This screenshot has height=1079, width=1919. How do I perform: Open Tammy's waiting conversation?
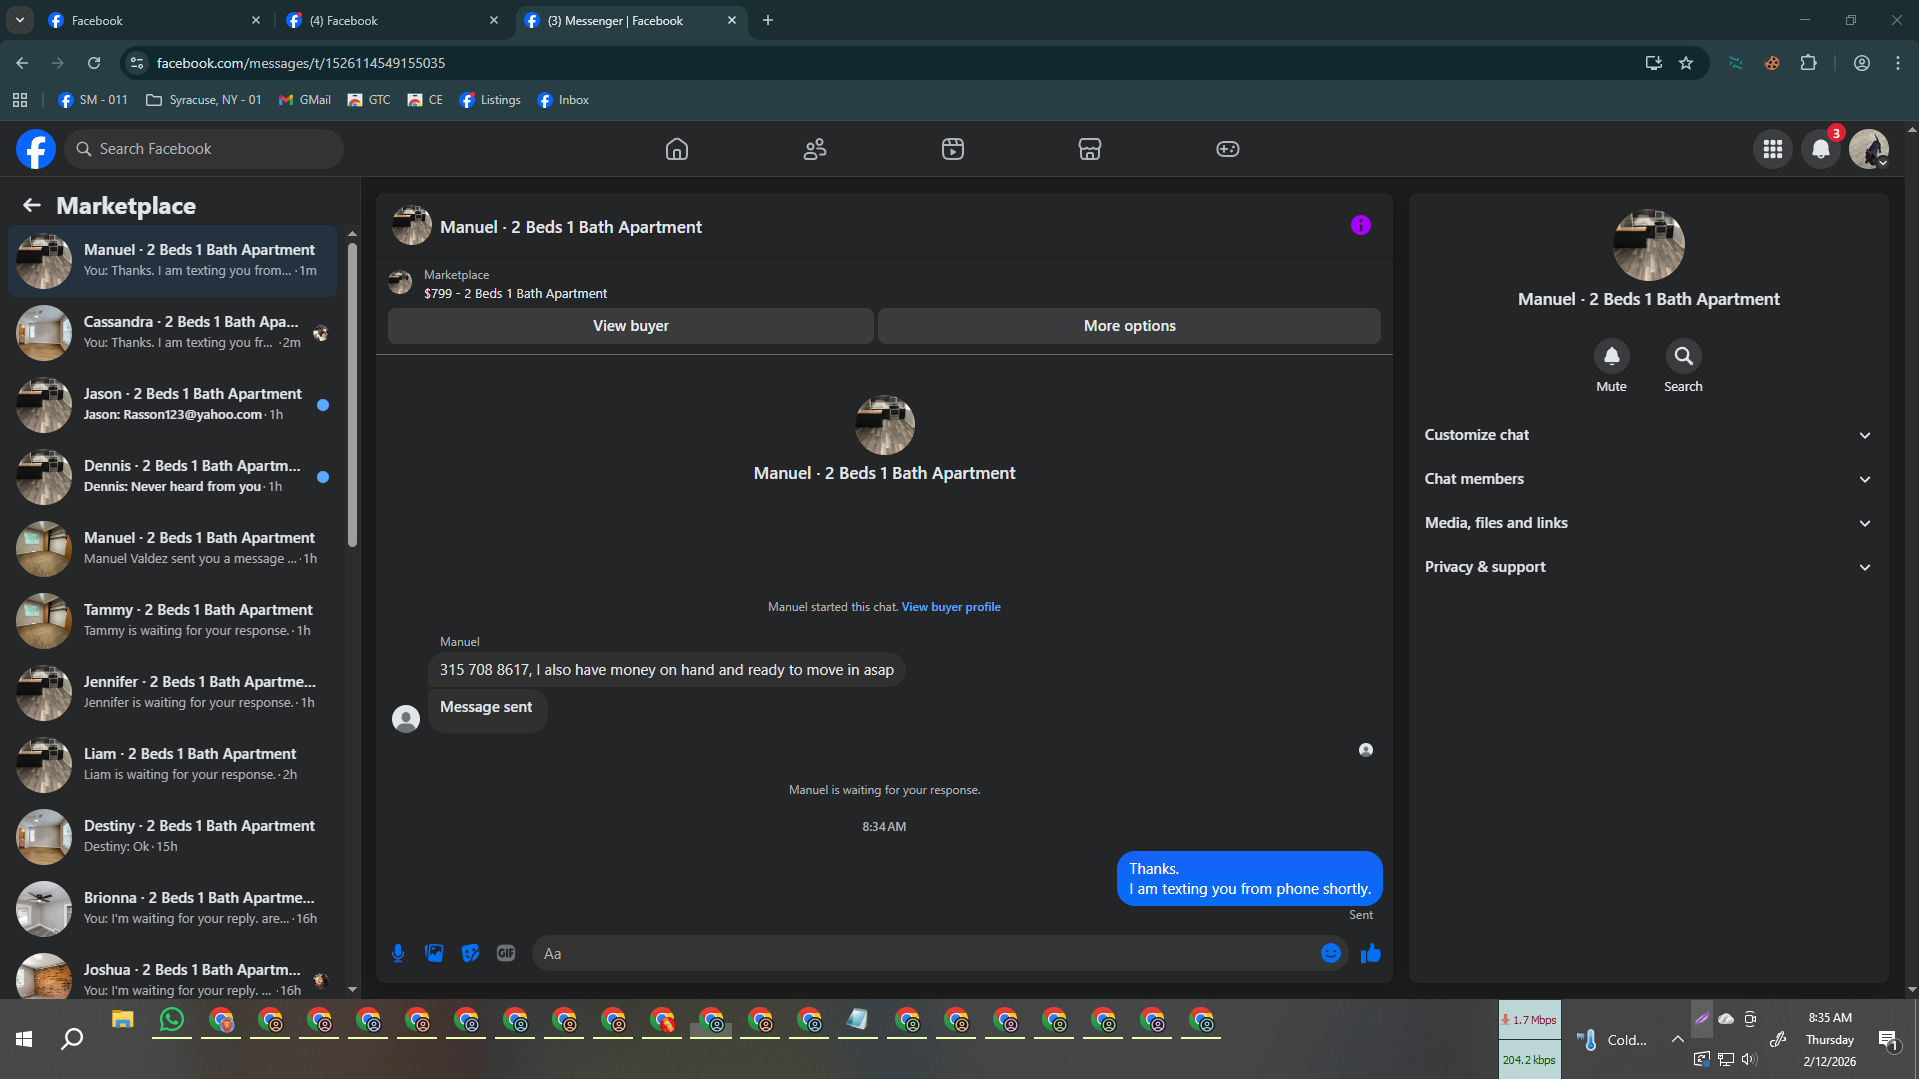point(172,621)
